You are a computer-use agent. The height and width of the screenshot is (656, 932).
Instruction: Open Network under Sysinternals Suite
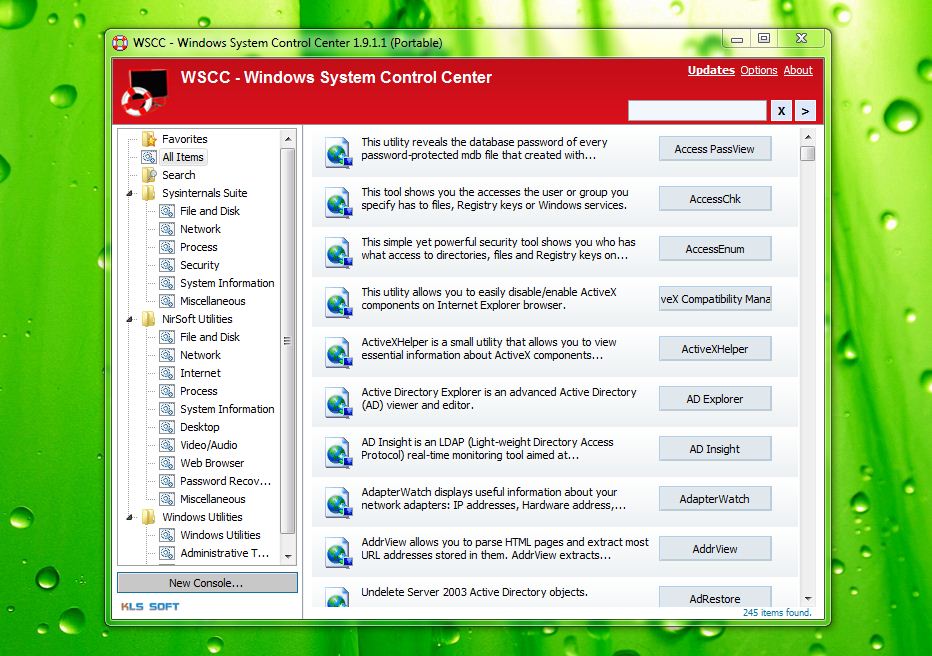[200, 229]
